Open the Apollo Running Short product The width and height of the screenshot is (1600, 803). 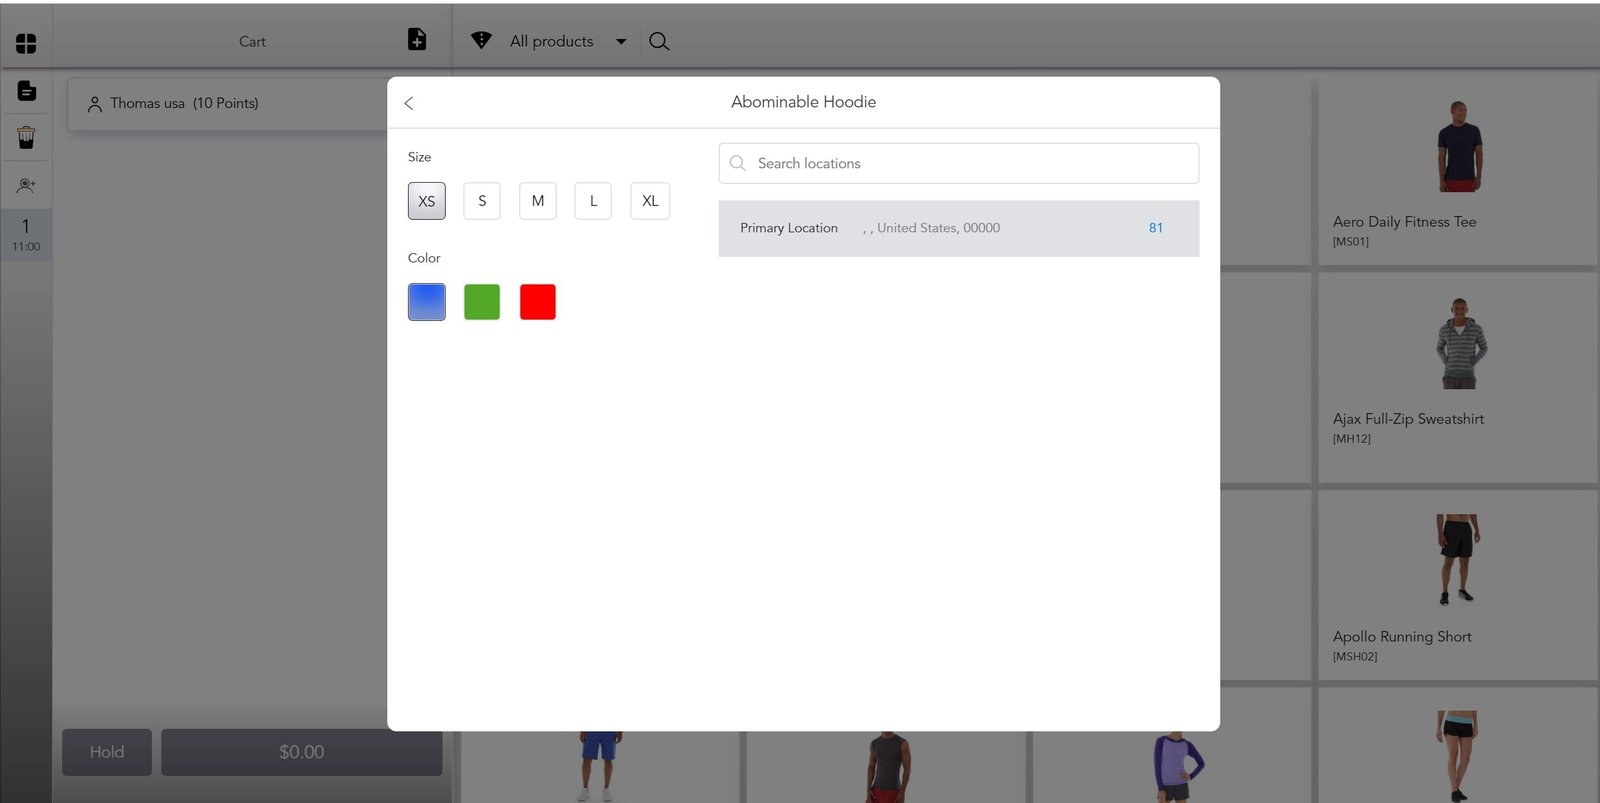tap(1458, 586)
